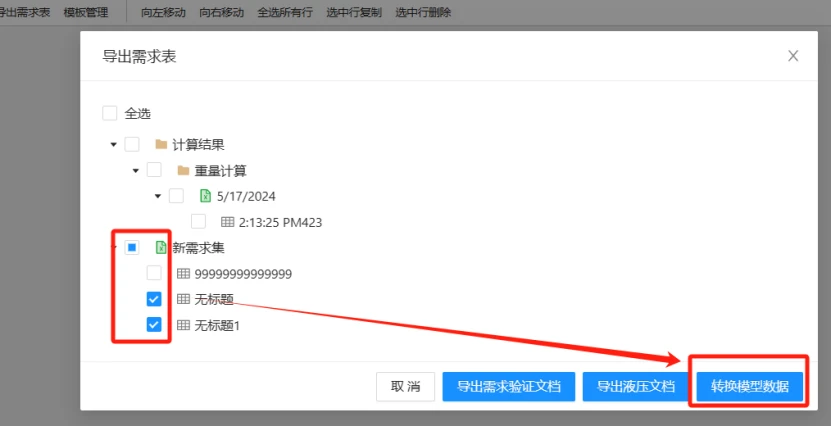Click the table icon beside 99999999999999
Viewport: 831px width, 426px height.
point(183,273)
